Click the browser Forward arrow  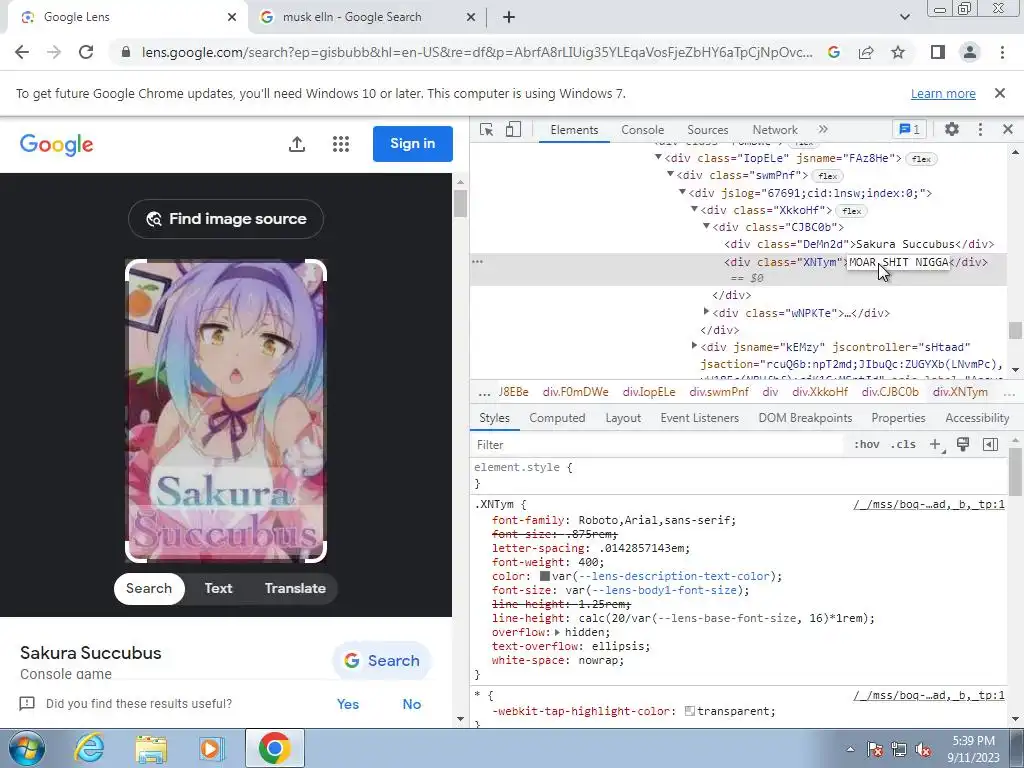[54, 52]
